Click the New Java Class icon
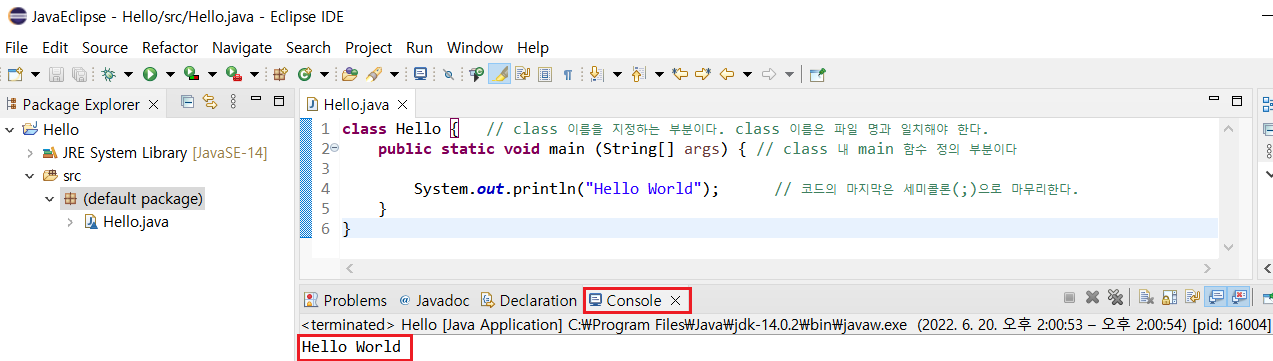The image size is (1273, 361). (304, 74)
